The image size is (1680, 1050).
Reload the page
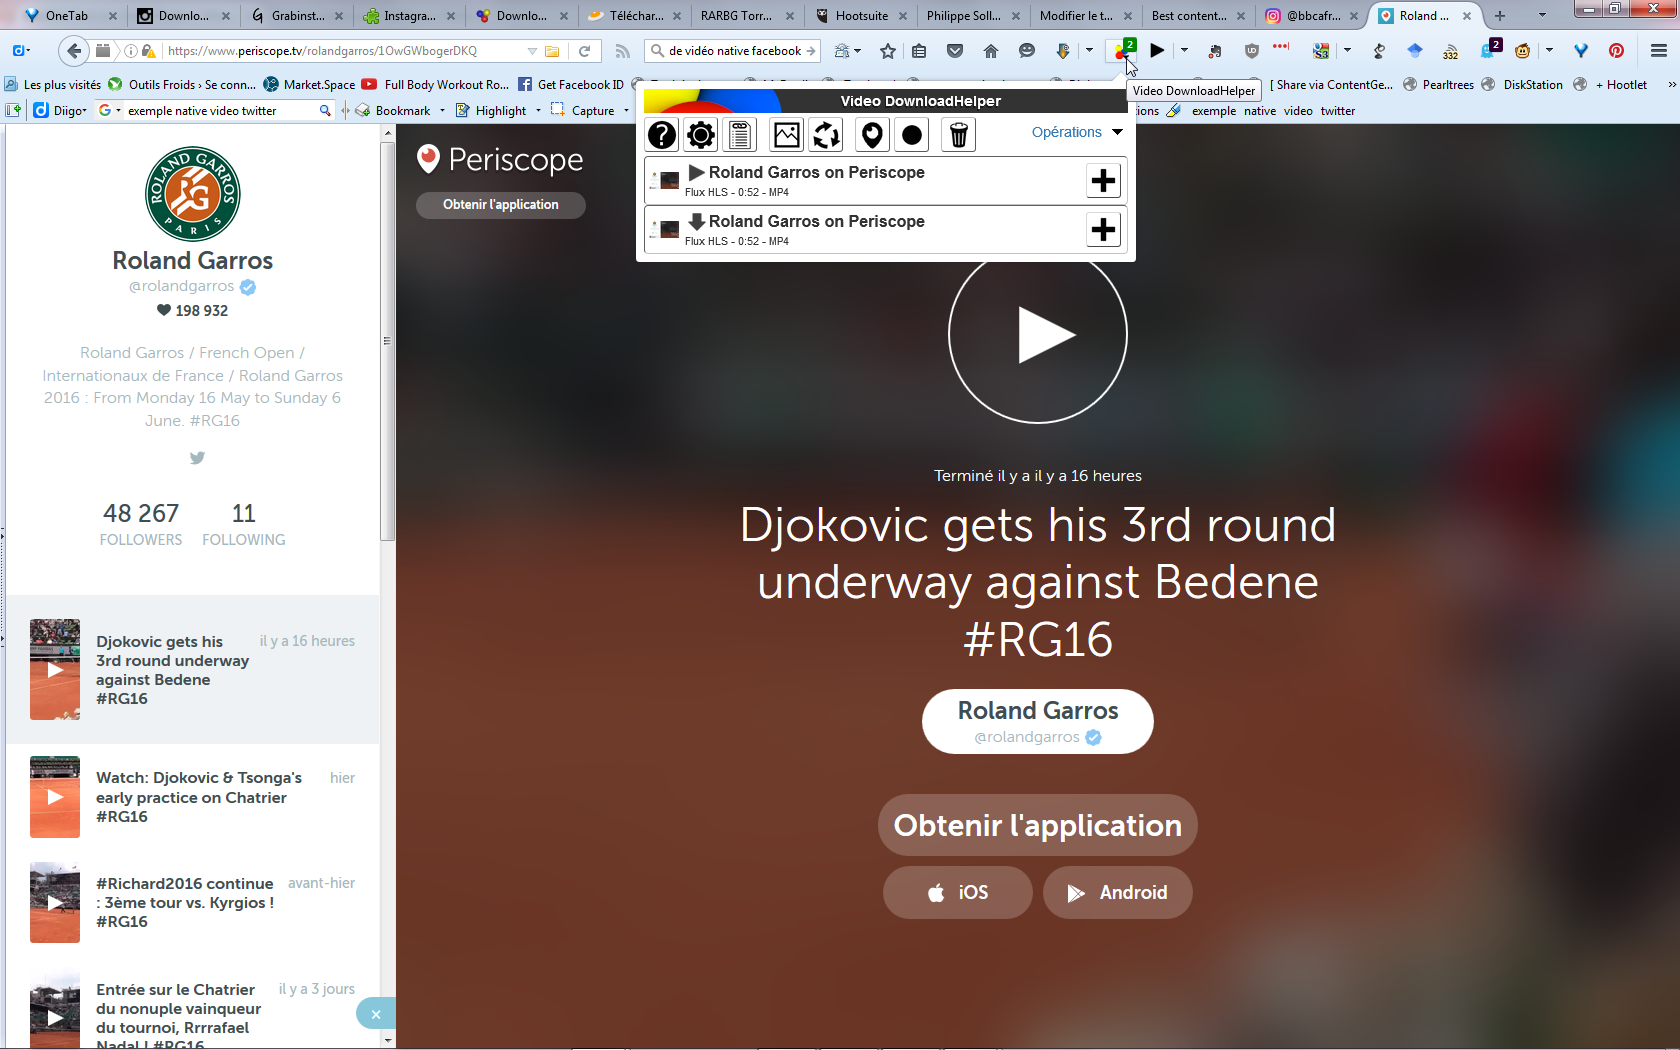[585, 51]
